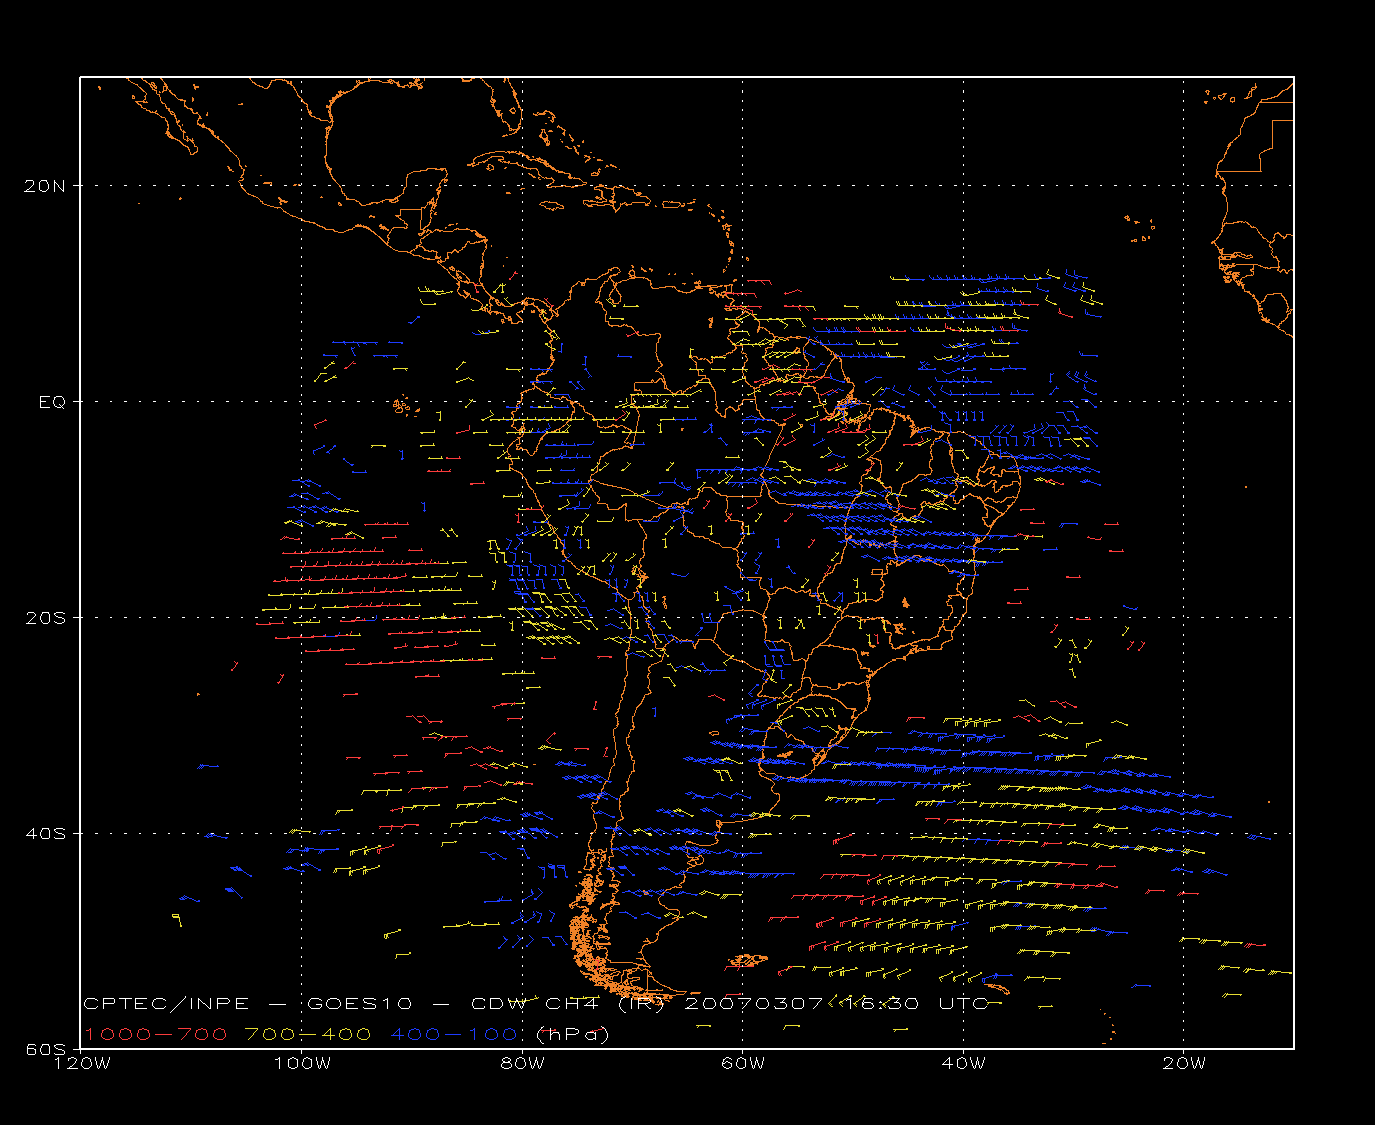The image size is (1375, 1125).
Task: Click the blue 400-100 legend entry
Action: [454, 1034]
